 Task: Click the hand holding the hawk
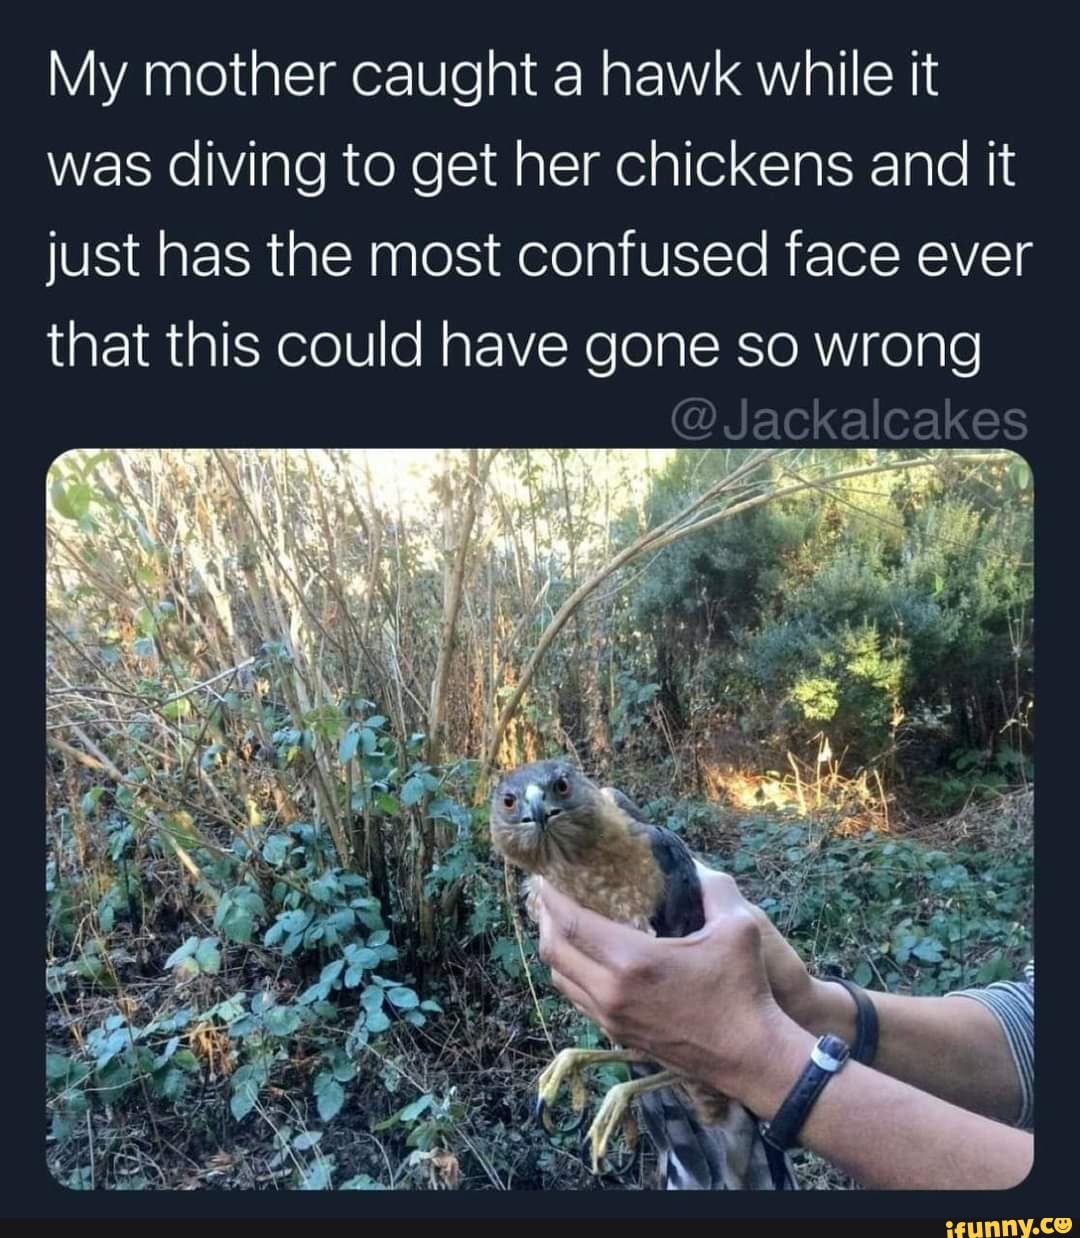click(660, 970)
